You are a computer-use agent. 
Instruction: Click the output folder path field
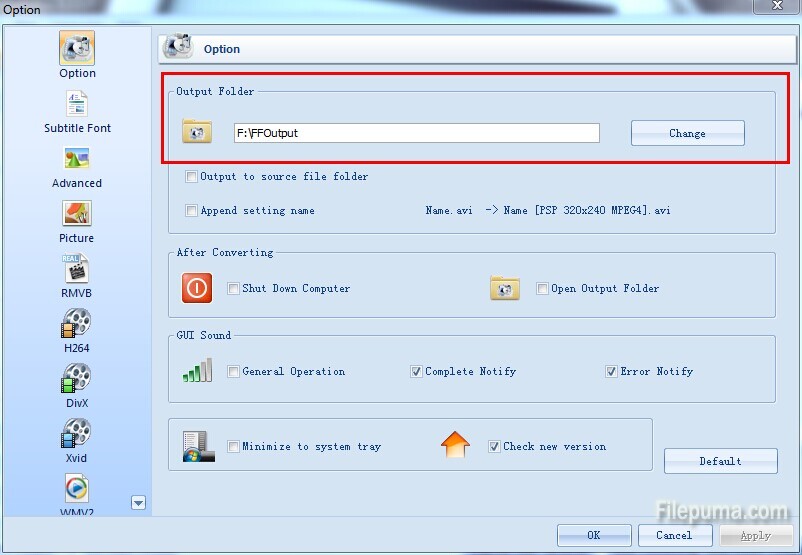[415, 133]
